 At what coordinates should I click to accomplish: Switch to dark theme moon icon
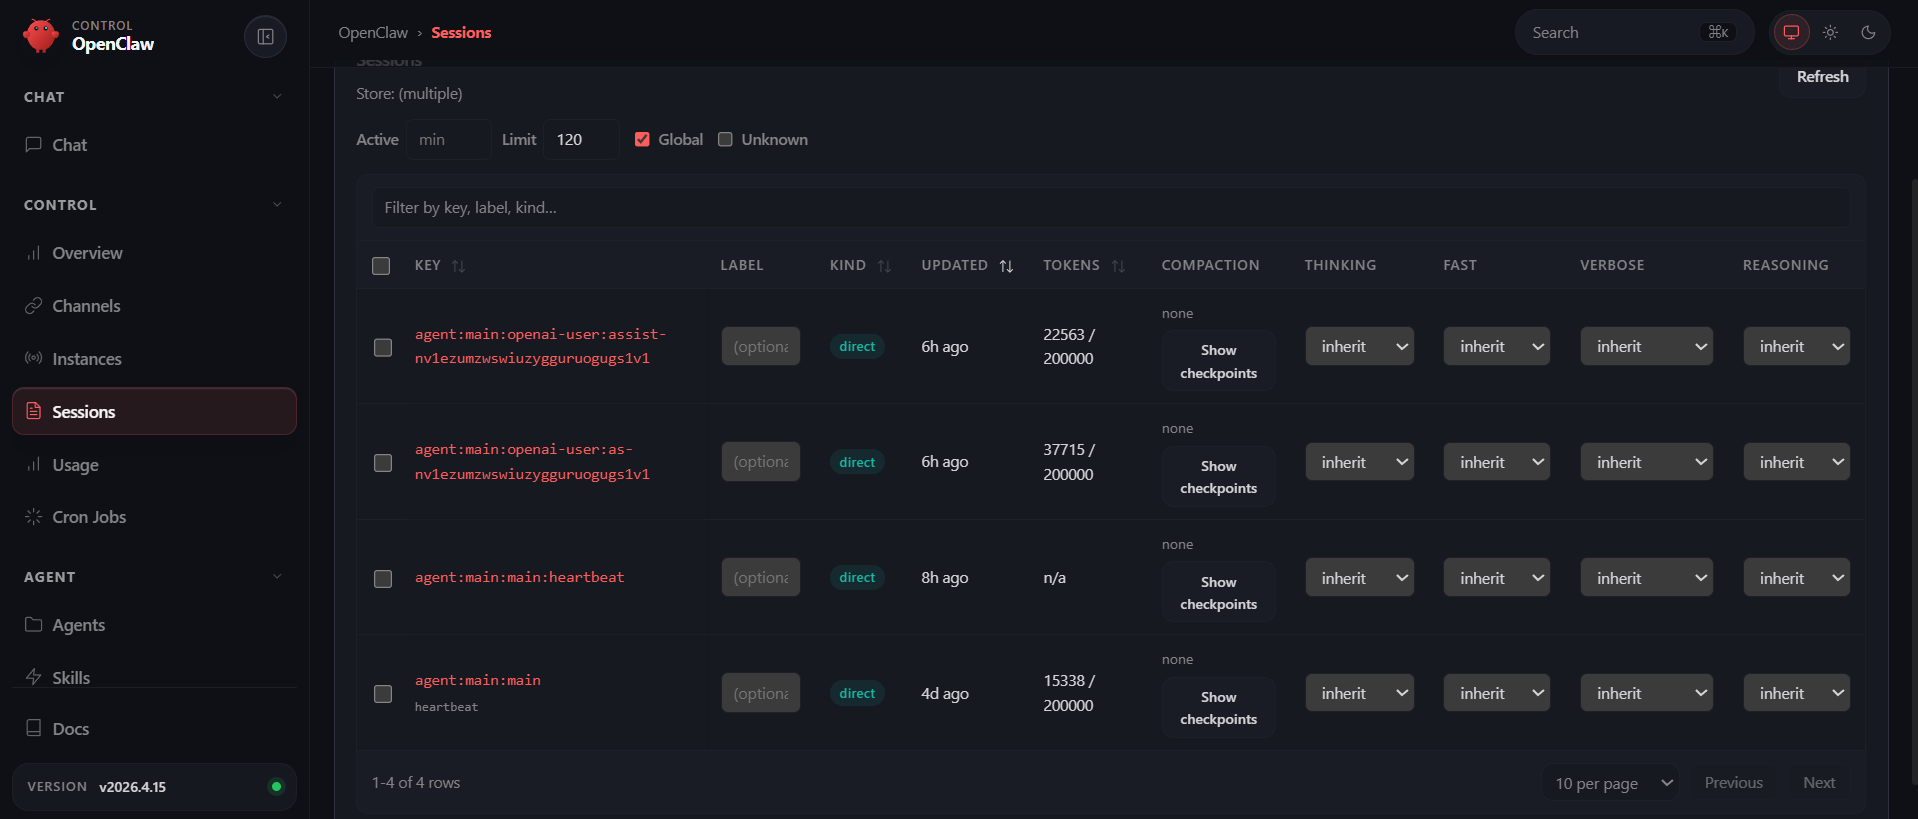[x=1868, y=33]
